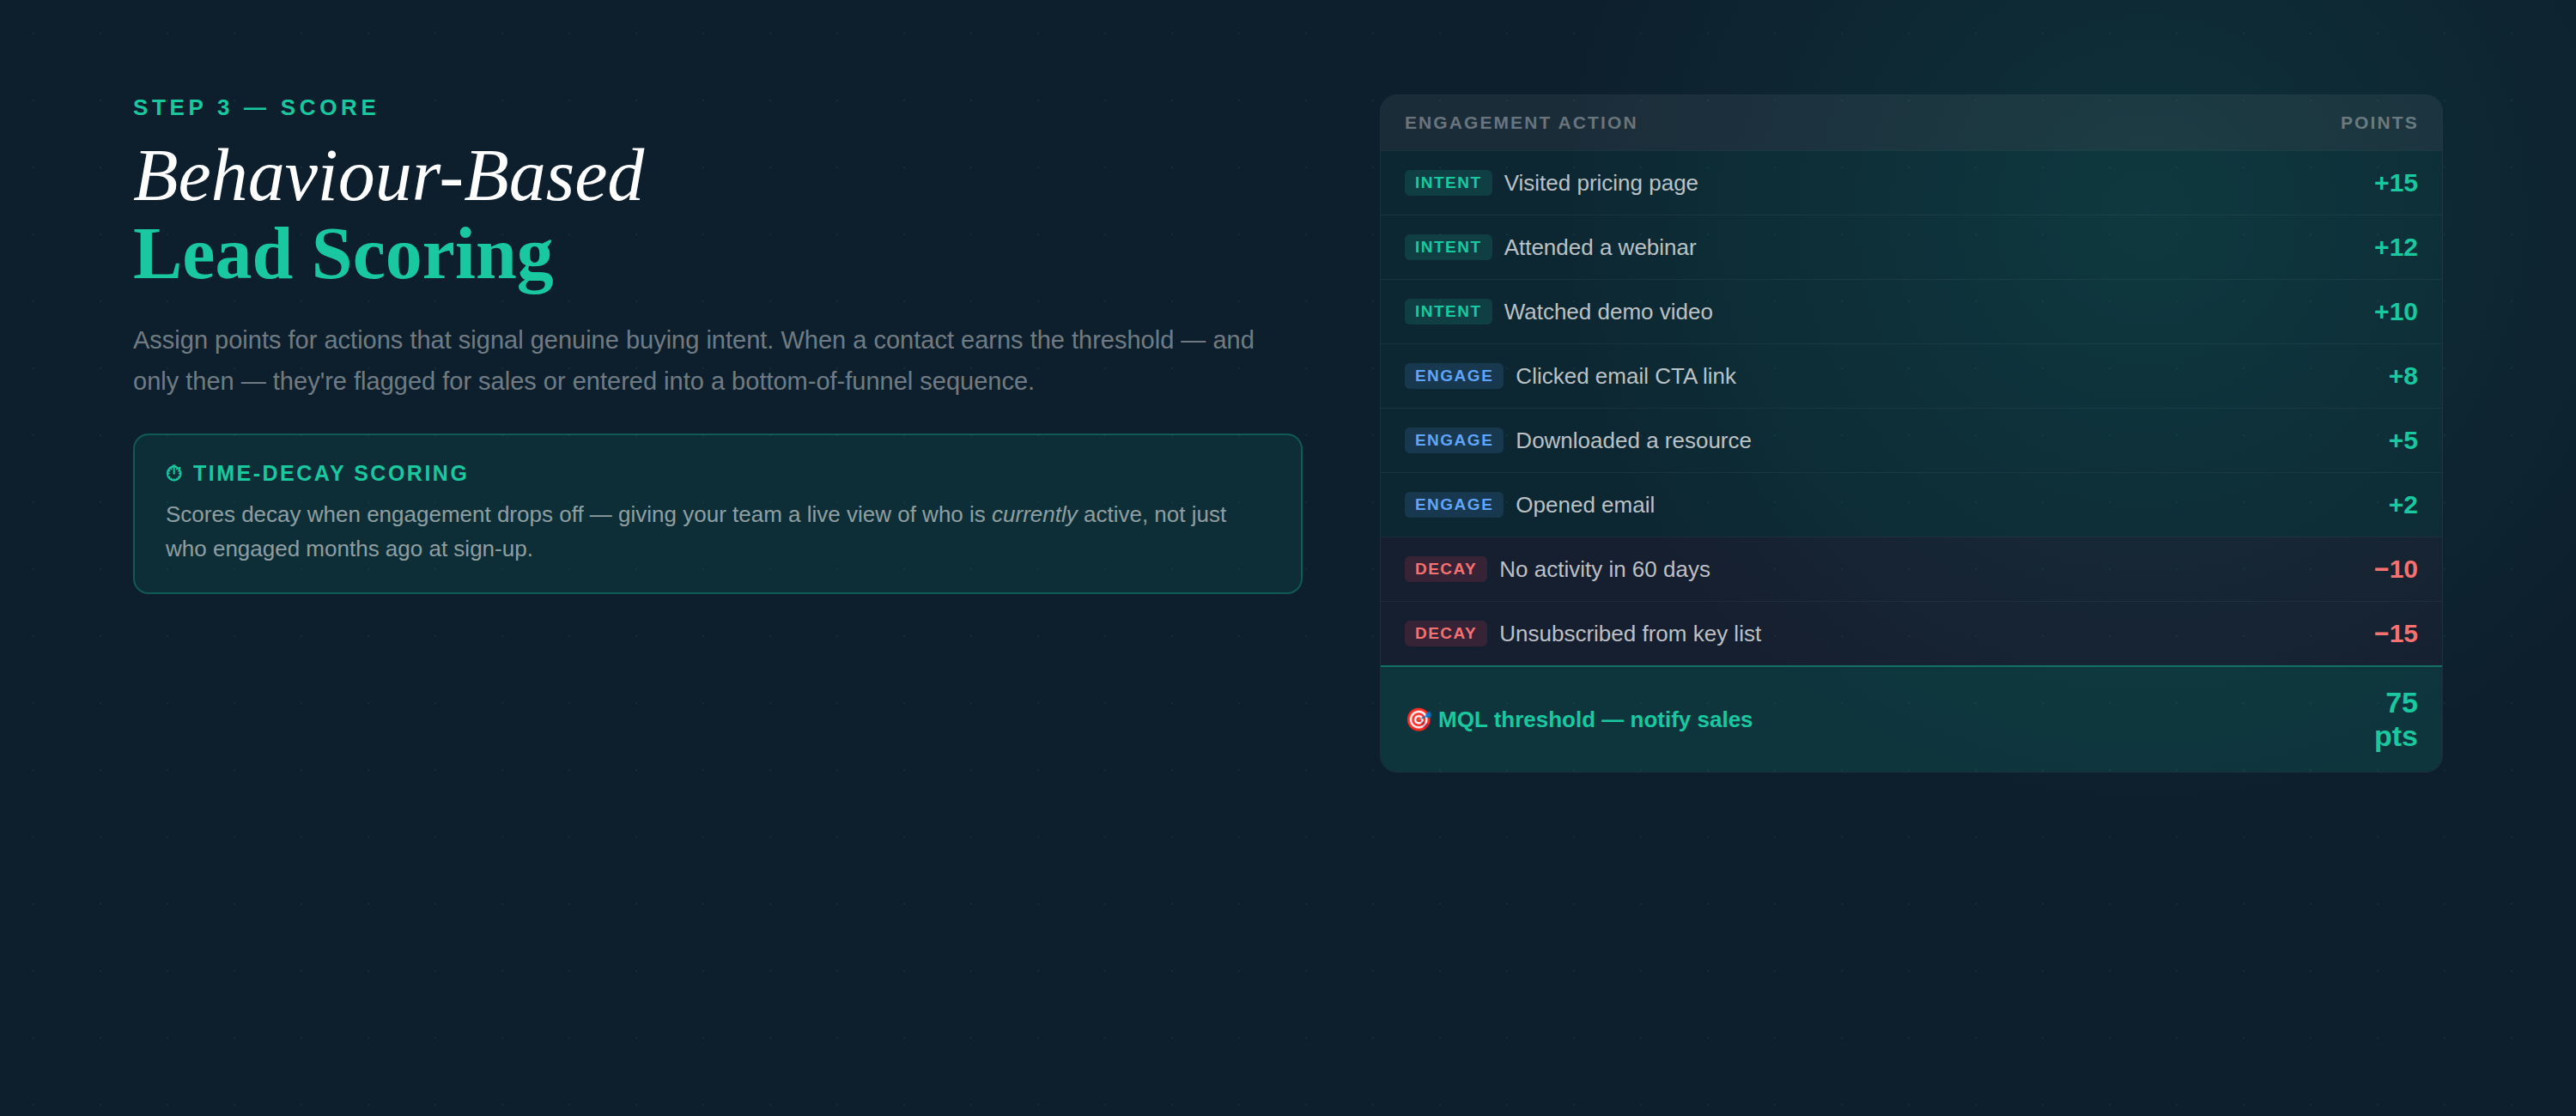This screenshot has width=2576, height=1116.
Task: Select the Engagement Action column header
Action: 1520,123
